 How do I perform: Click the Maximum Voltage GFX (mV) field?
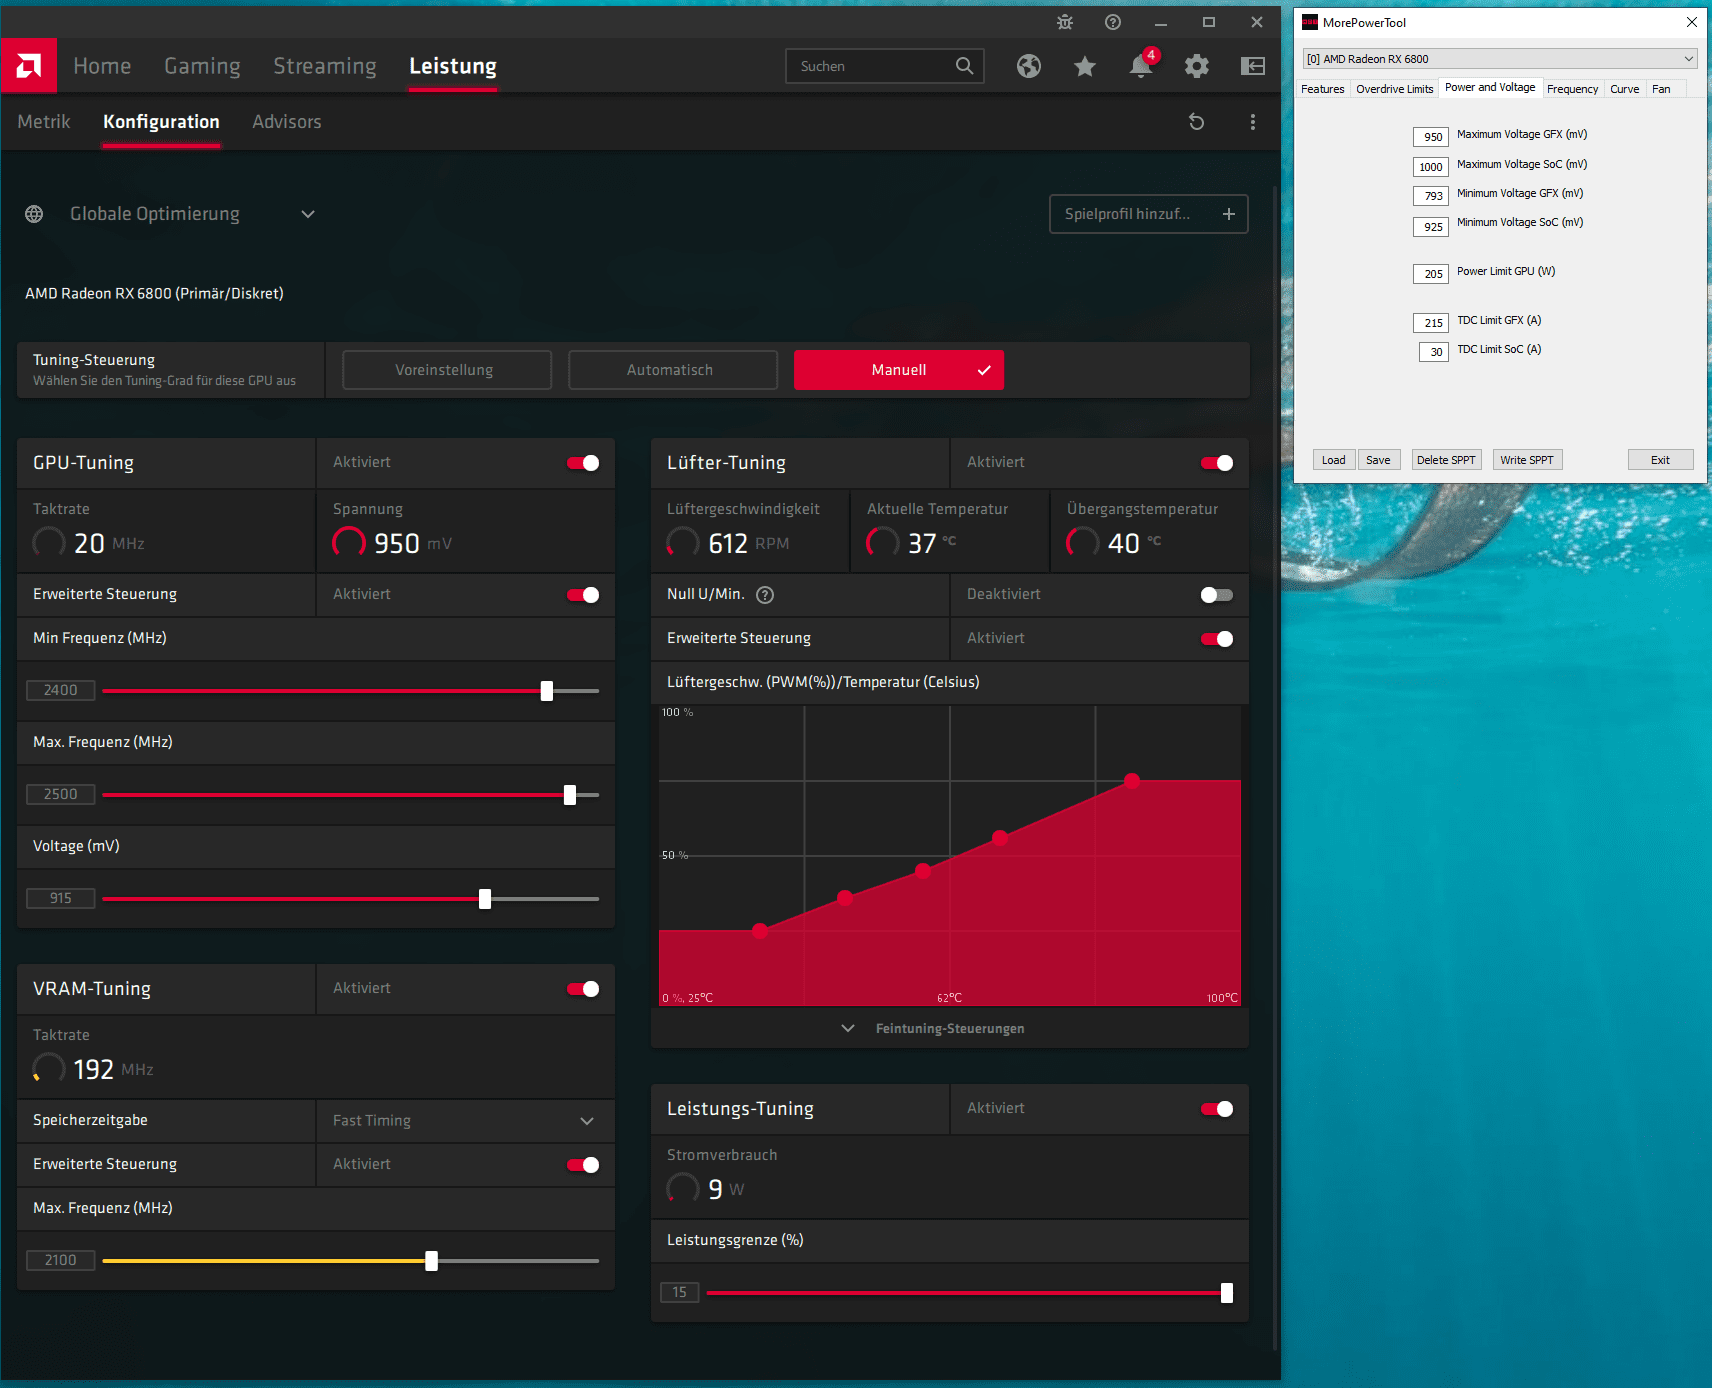point(1431,137)
